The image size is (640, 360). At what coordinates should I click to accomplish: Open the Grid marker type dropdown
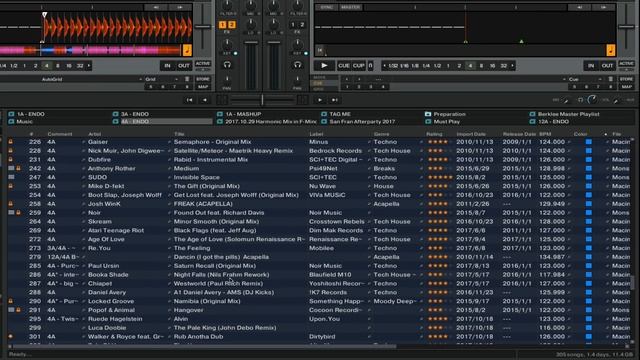pos(176,79)
